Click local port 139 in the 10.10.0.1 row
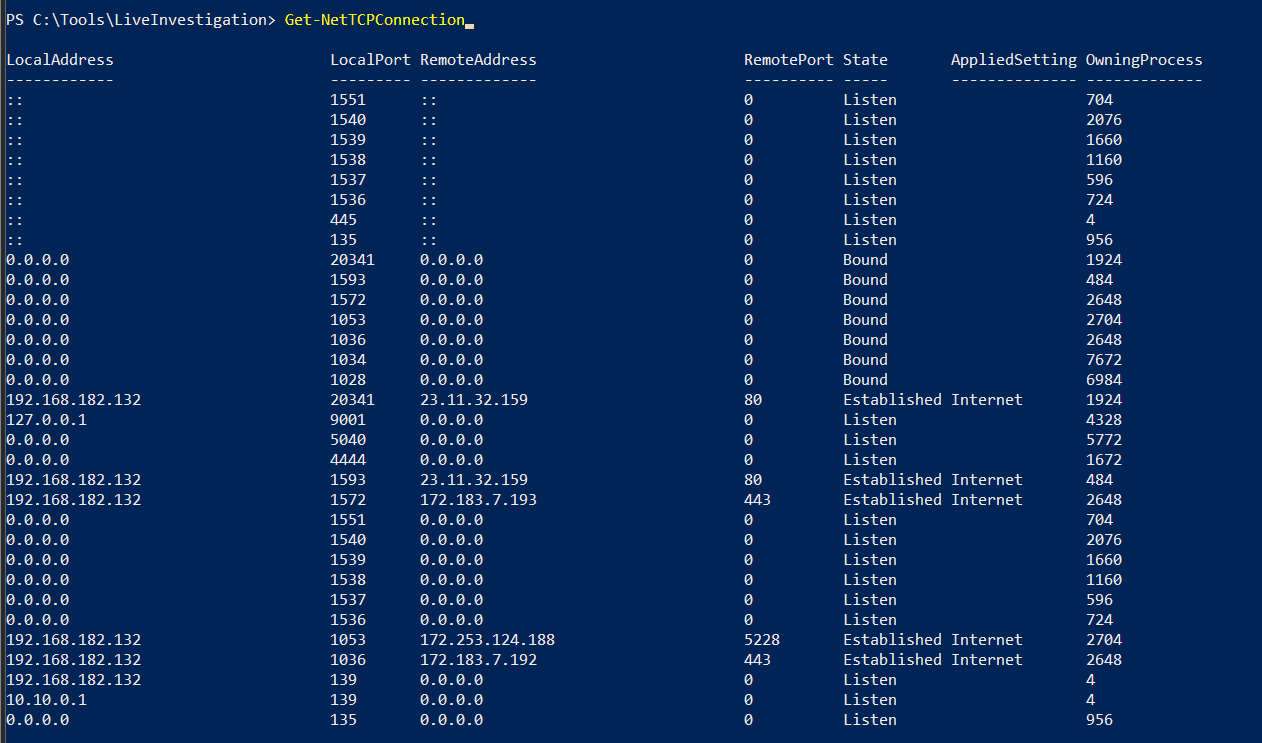Screen dimensions: 1262x743 click(343, 700)
